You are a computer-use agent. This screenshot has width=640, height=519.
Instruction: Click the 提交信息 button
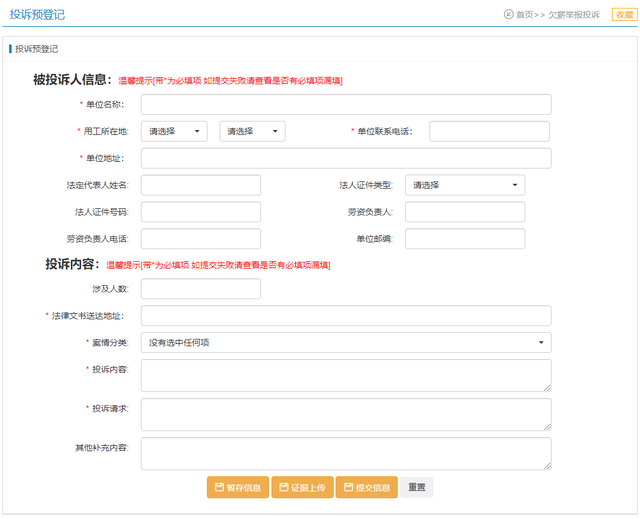click(x=367, y=487)
